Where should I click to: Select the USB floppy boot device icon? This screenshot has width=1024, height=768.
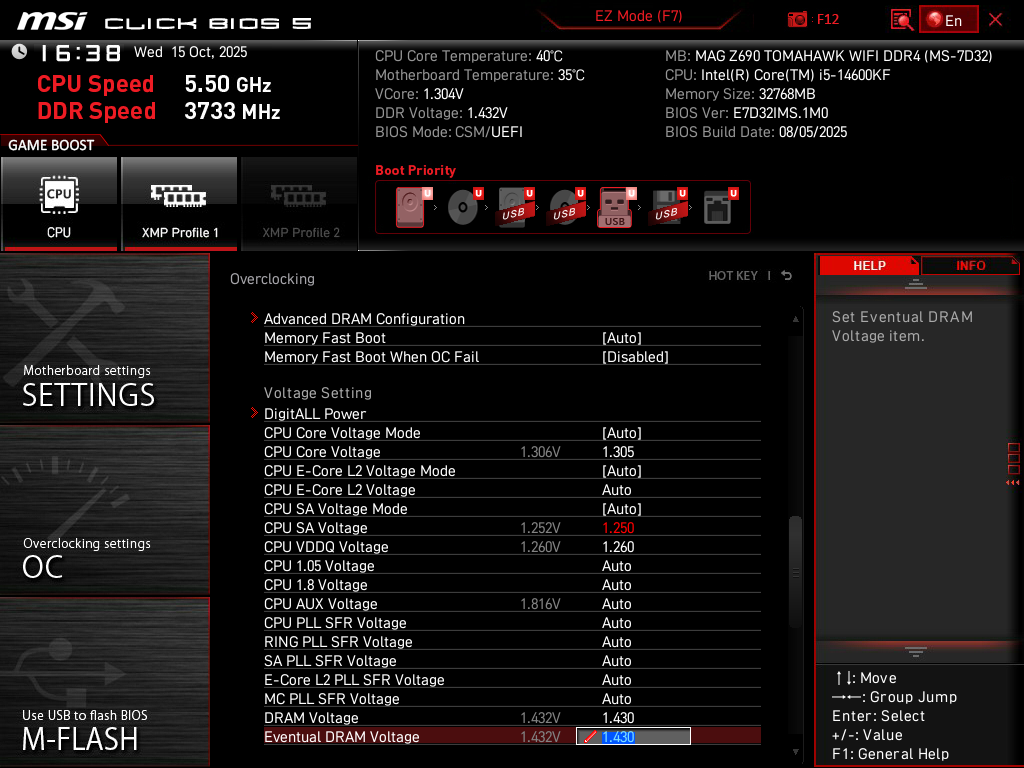coord(668,207)
